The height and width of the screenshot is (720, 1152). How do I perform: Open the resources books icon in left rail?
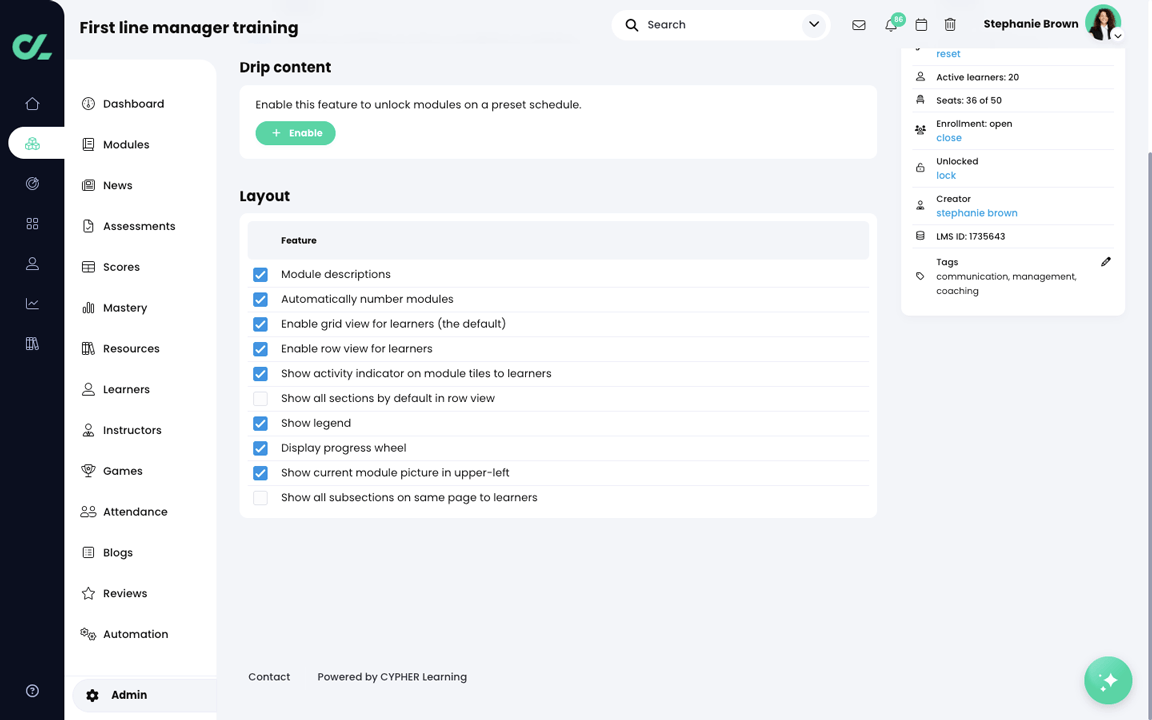coord(32,343)
